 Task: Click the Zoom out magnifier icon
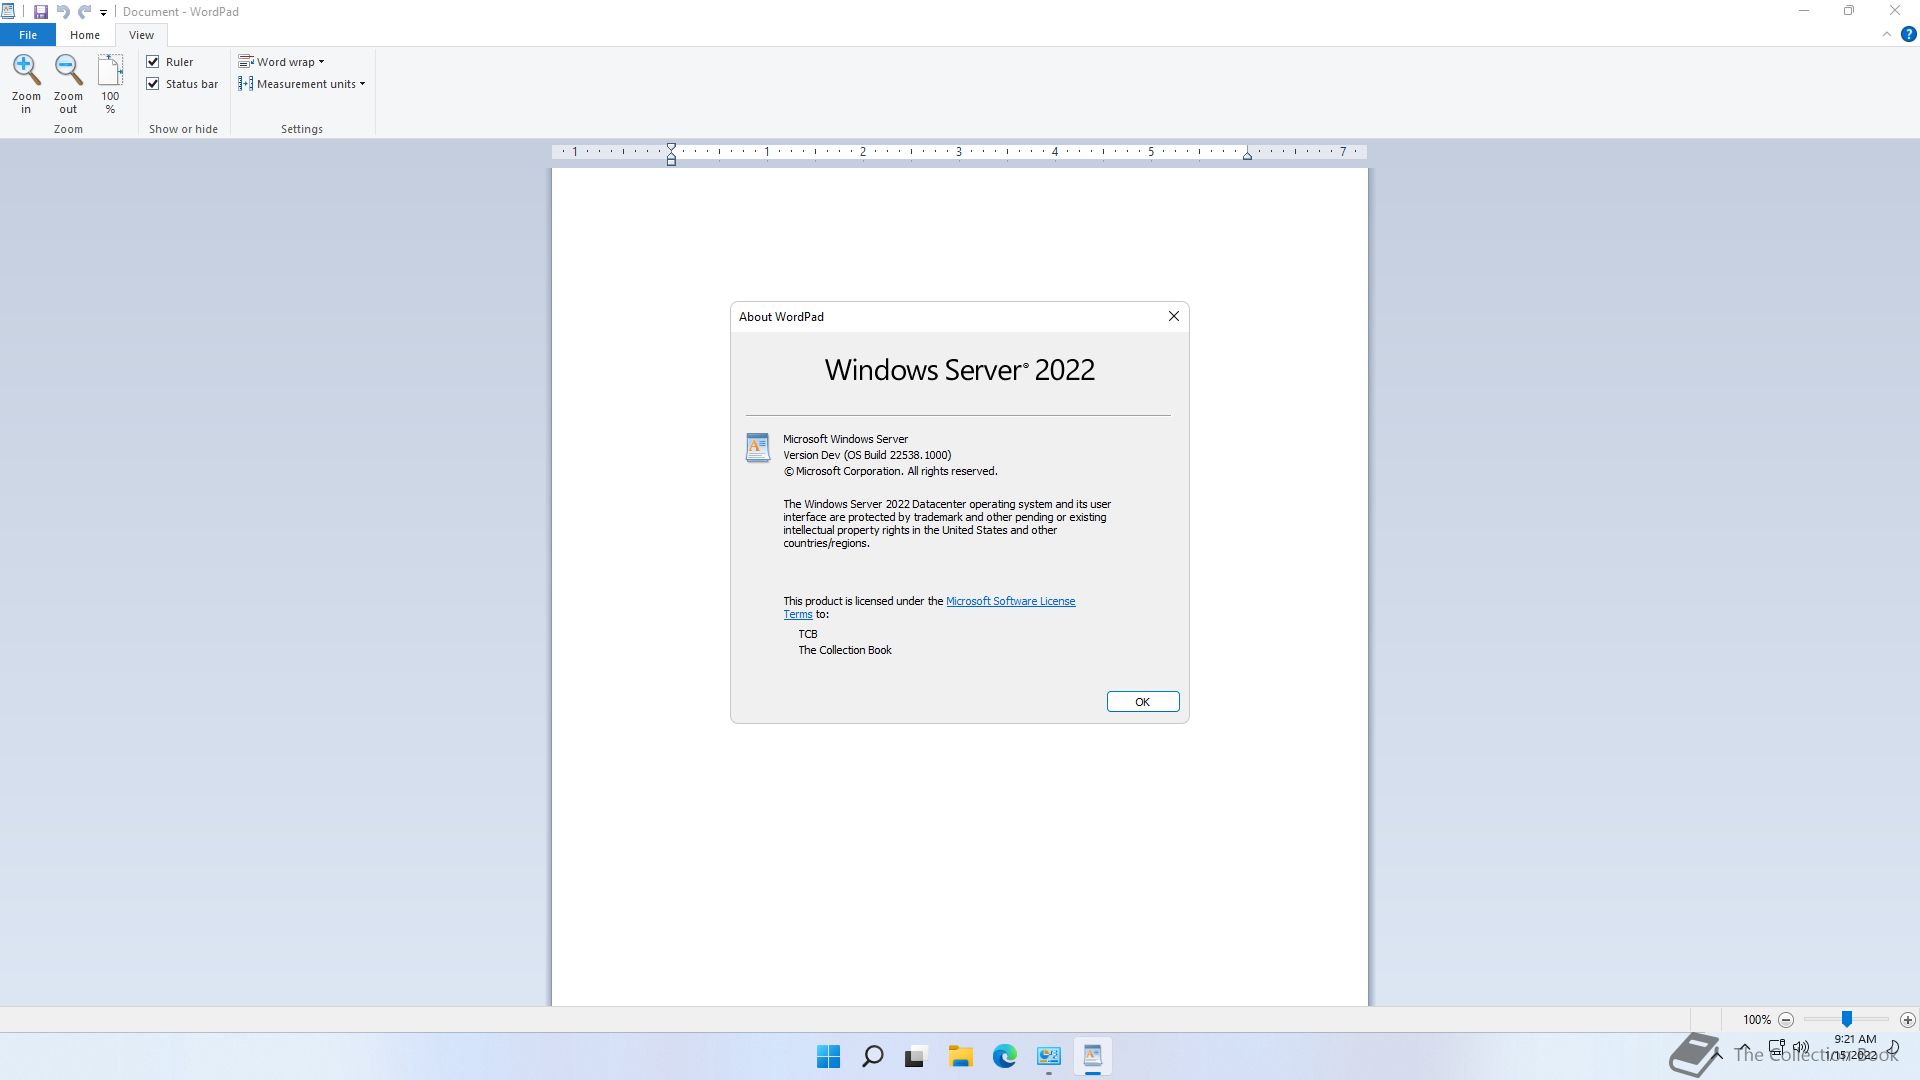(x=68, y=69)
